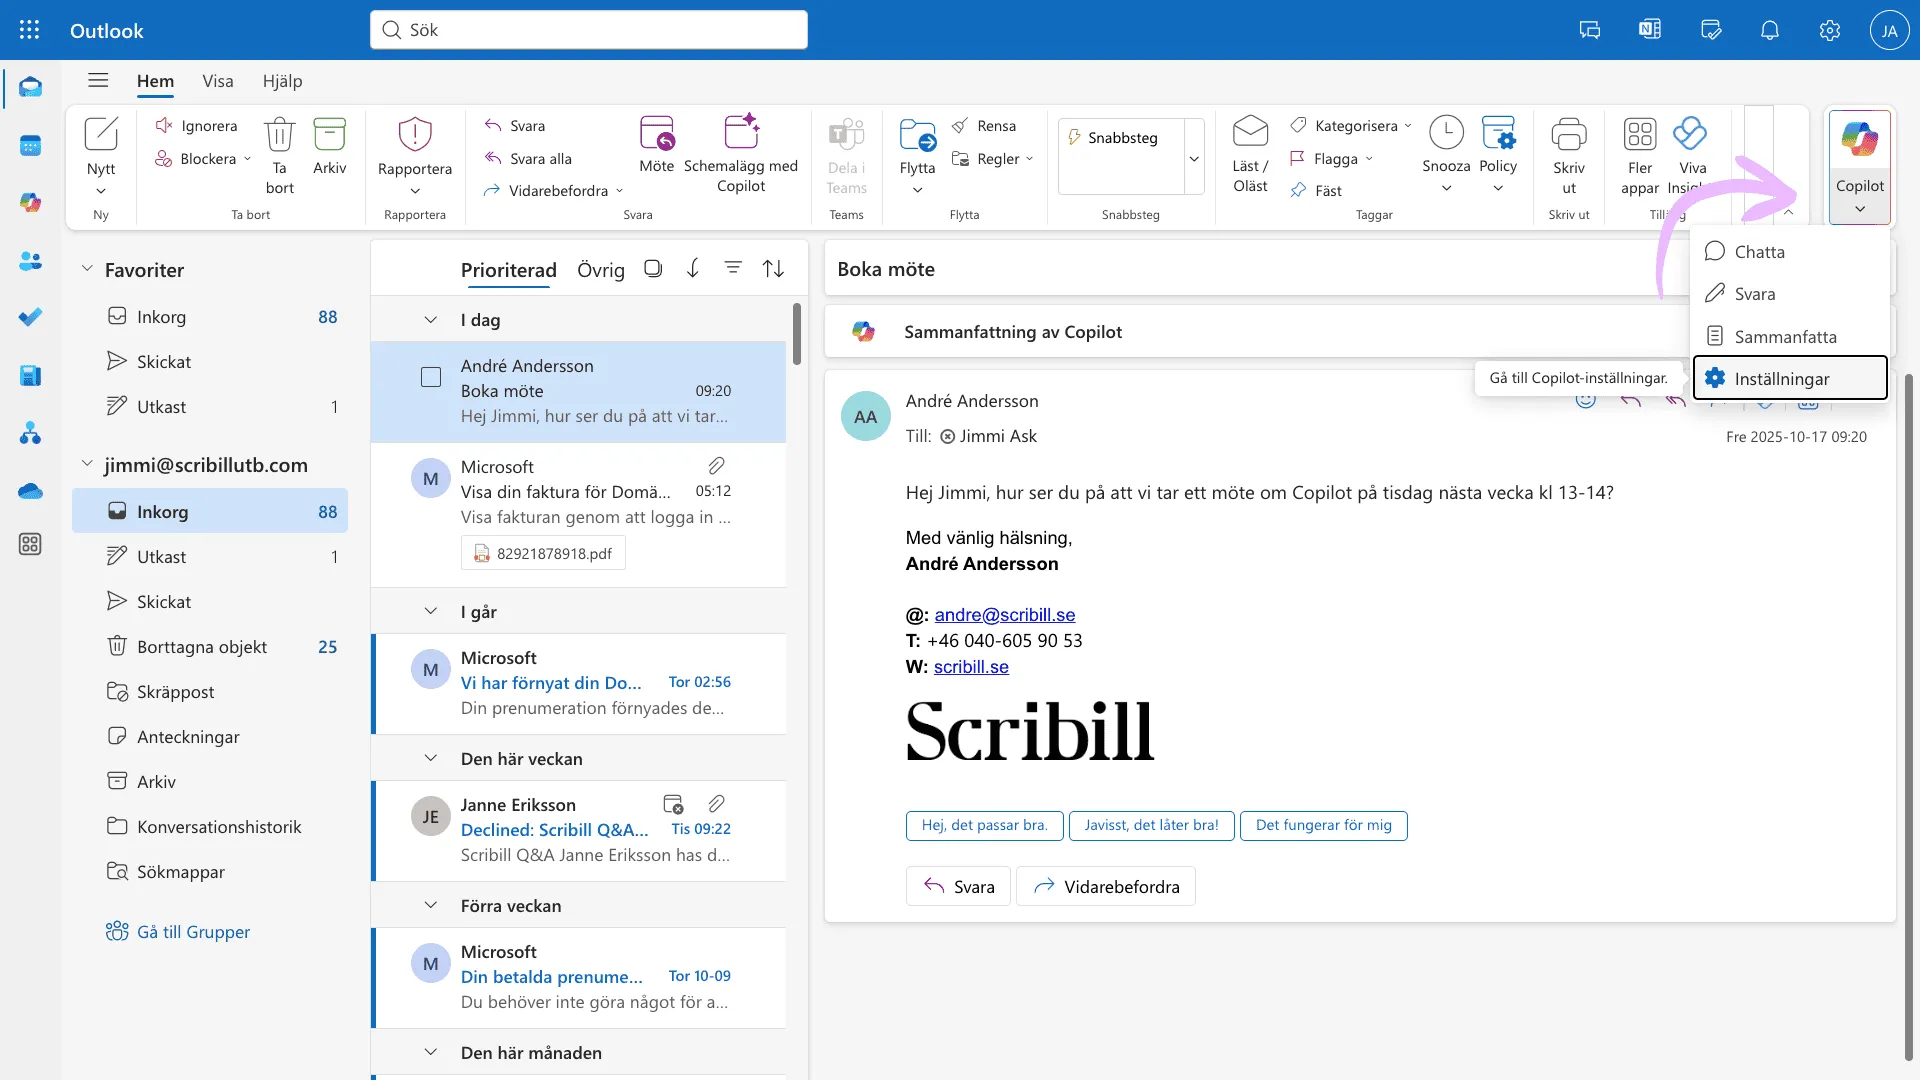Switch to the Visa tab
The width and height of the screenshot is (1920, 1080).
pos(218,81)
